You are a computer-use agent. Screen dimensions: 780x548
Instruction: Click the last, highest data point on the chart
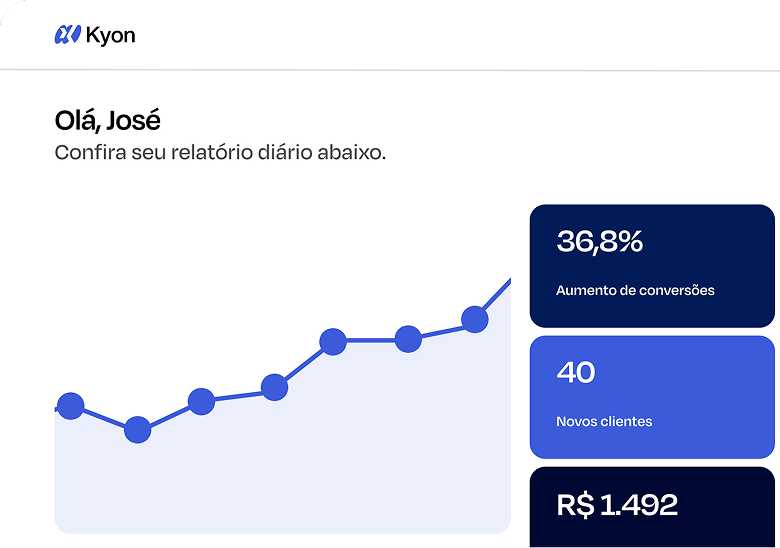click(474, 320)
